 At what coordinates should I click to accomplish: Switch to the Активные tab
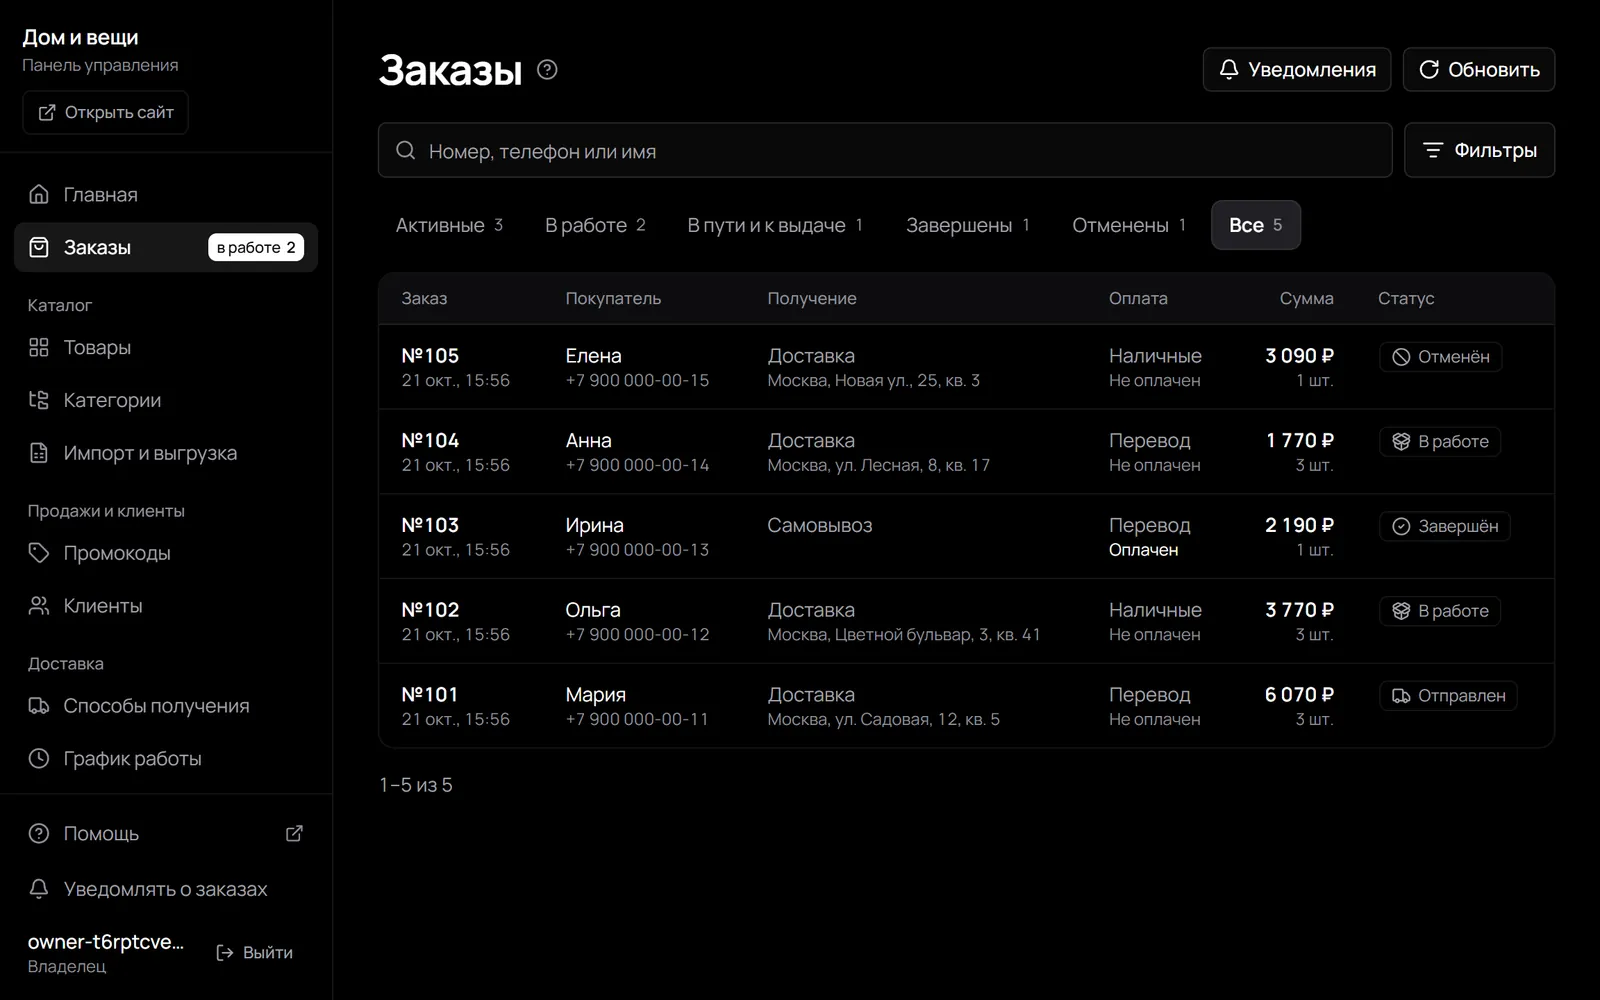449,225
